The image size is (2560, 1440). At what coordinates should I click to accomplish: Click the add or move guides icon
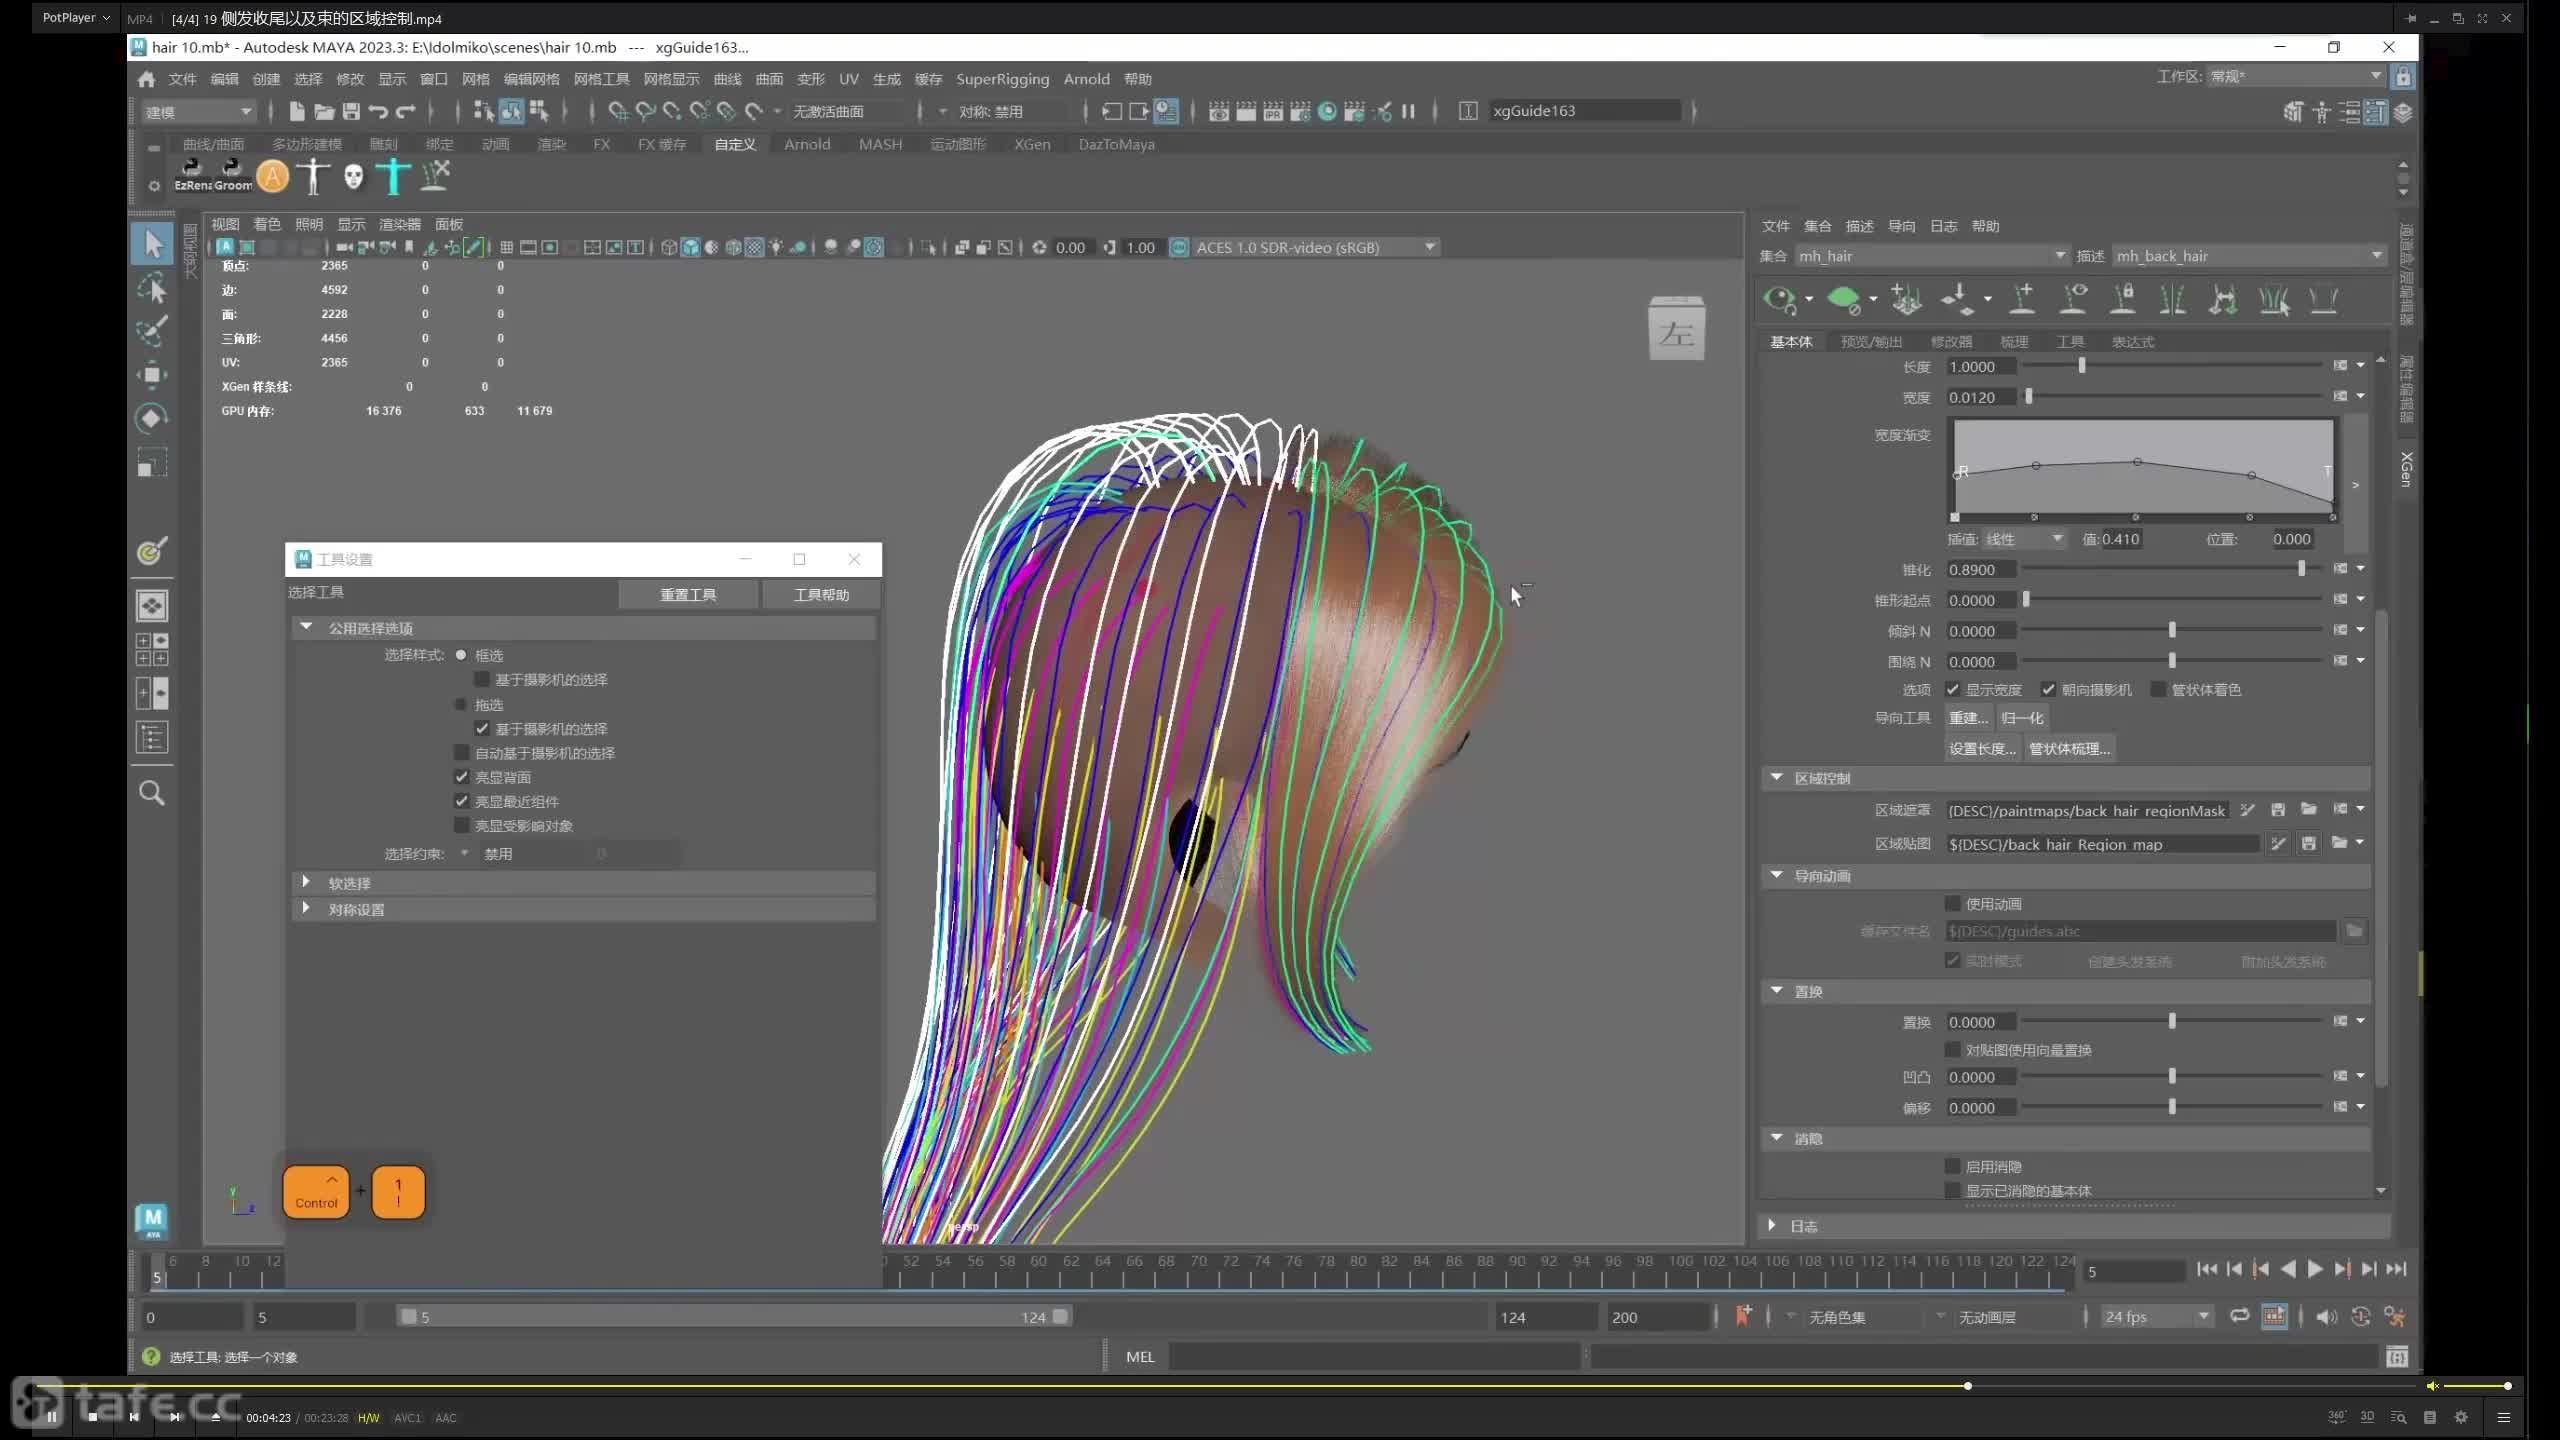1906,299
